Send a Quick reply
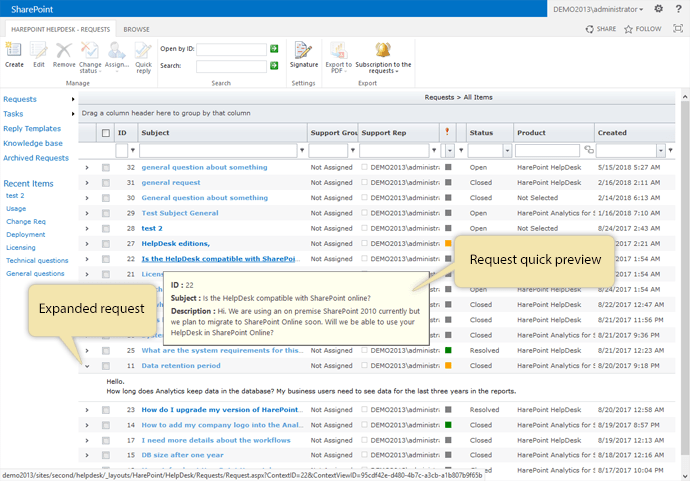This screenshot has width=690, height=481. click(143, 58)
